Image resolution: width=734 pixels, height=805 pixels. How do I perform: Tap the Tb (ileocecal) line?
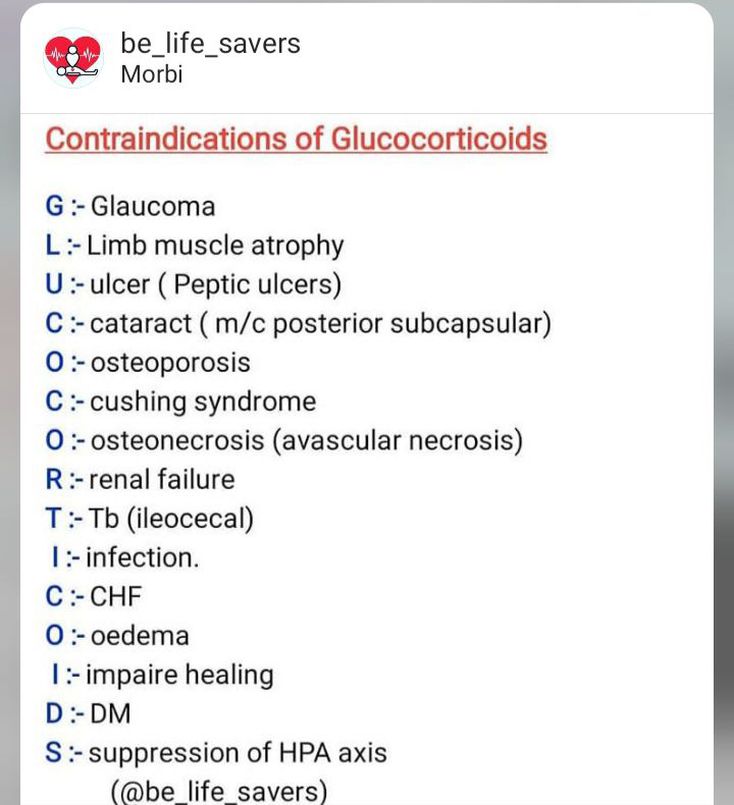click(x=149, y=518)
